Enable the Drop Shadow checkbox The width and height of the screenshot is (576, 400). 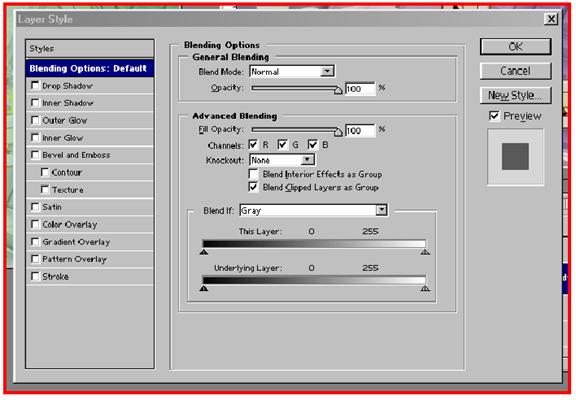pos(35,86)
